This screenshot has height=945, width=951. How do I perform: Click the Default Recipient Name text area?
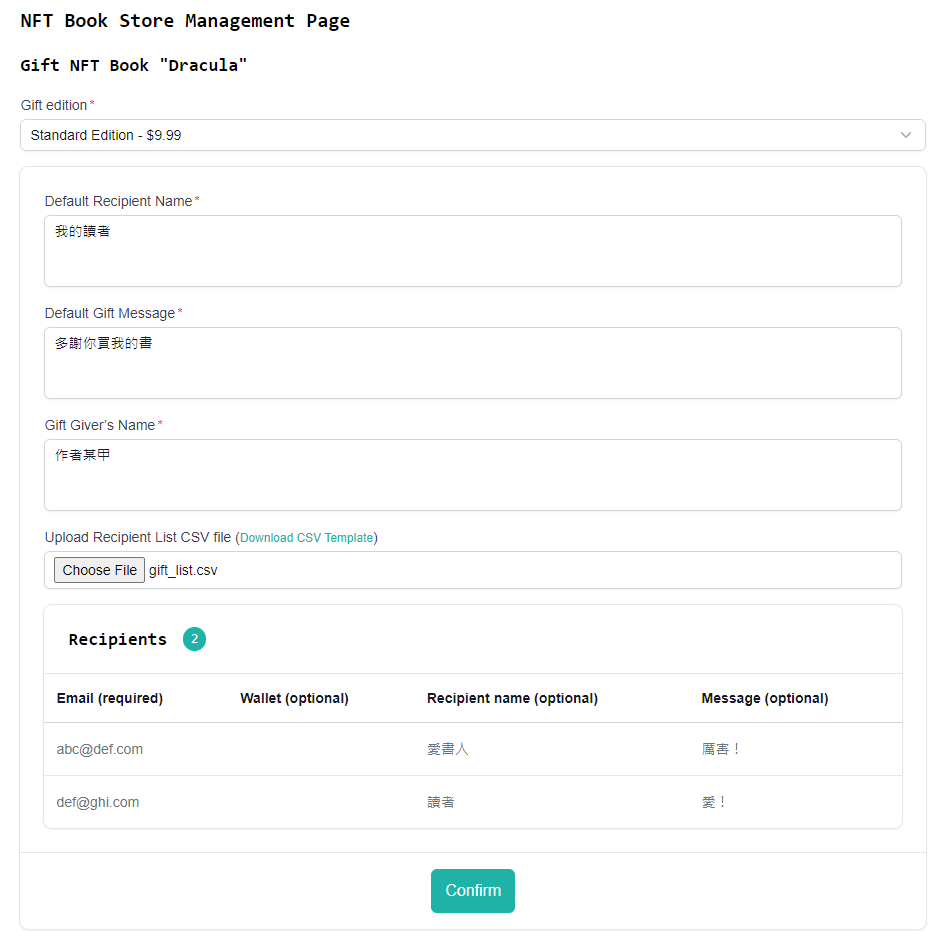pyautogui.click(x=472, y=251)
